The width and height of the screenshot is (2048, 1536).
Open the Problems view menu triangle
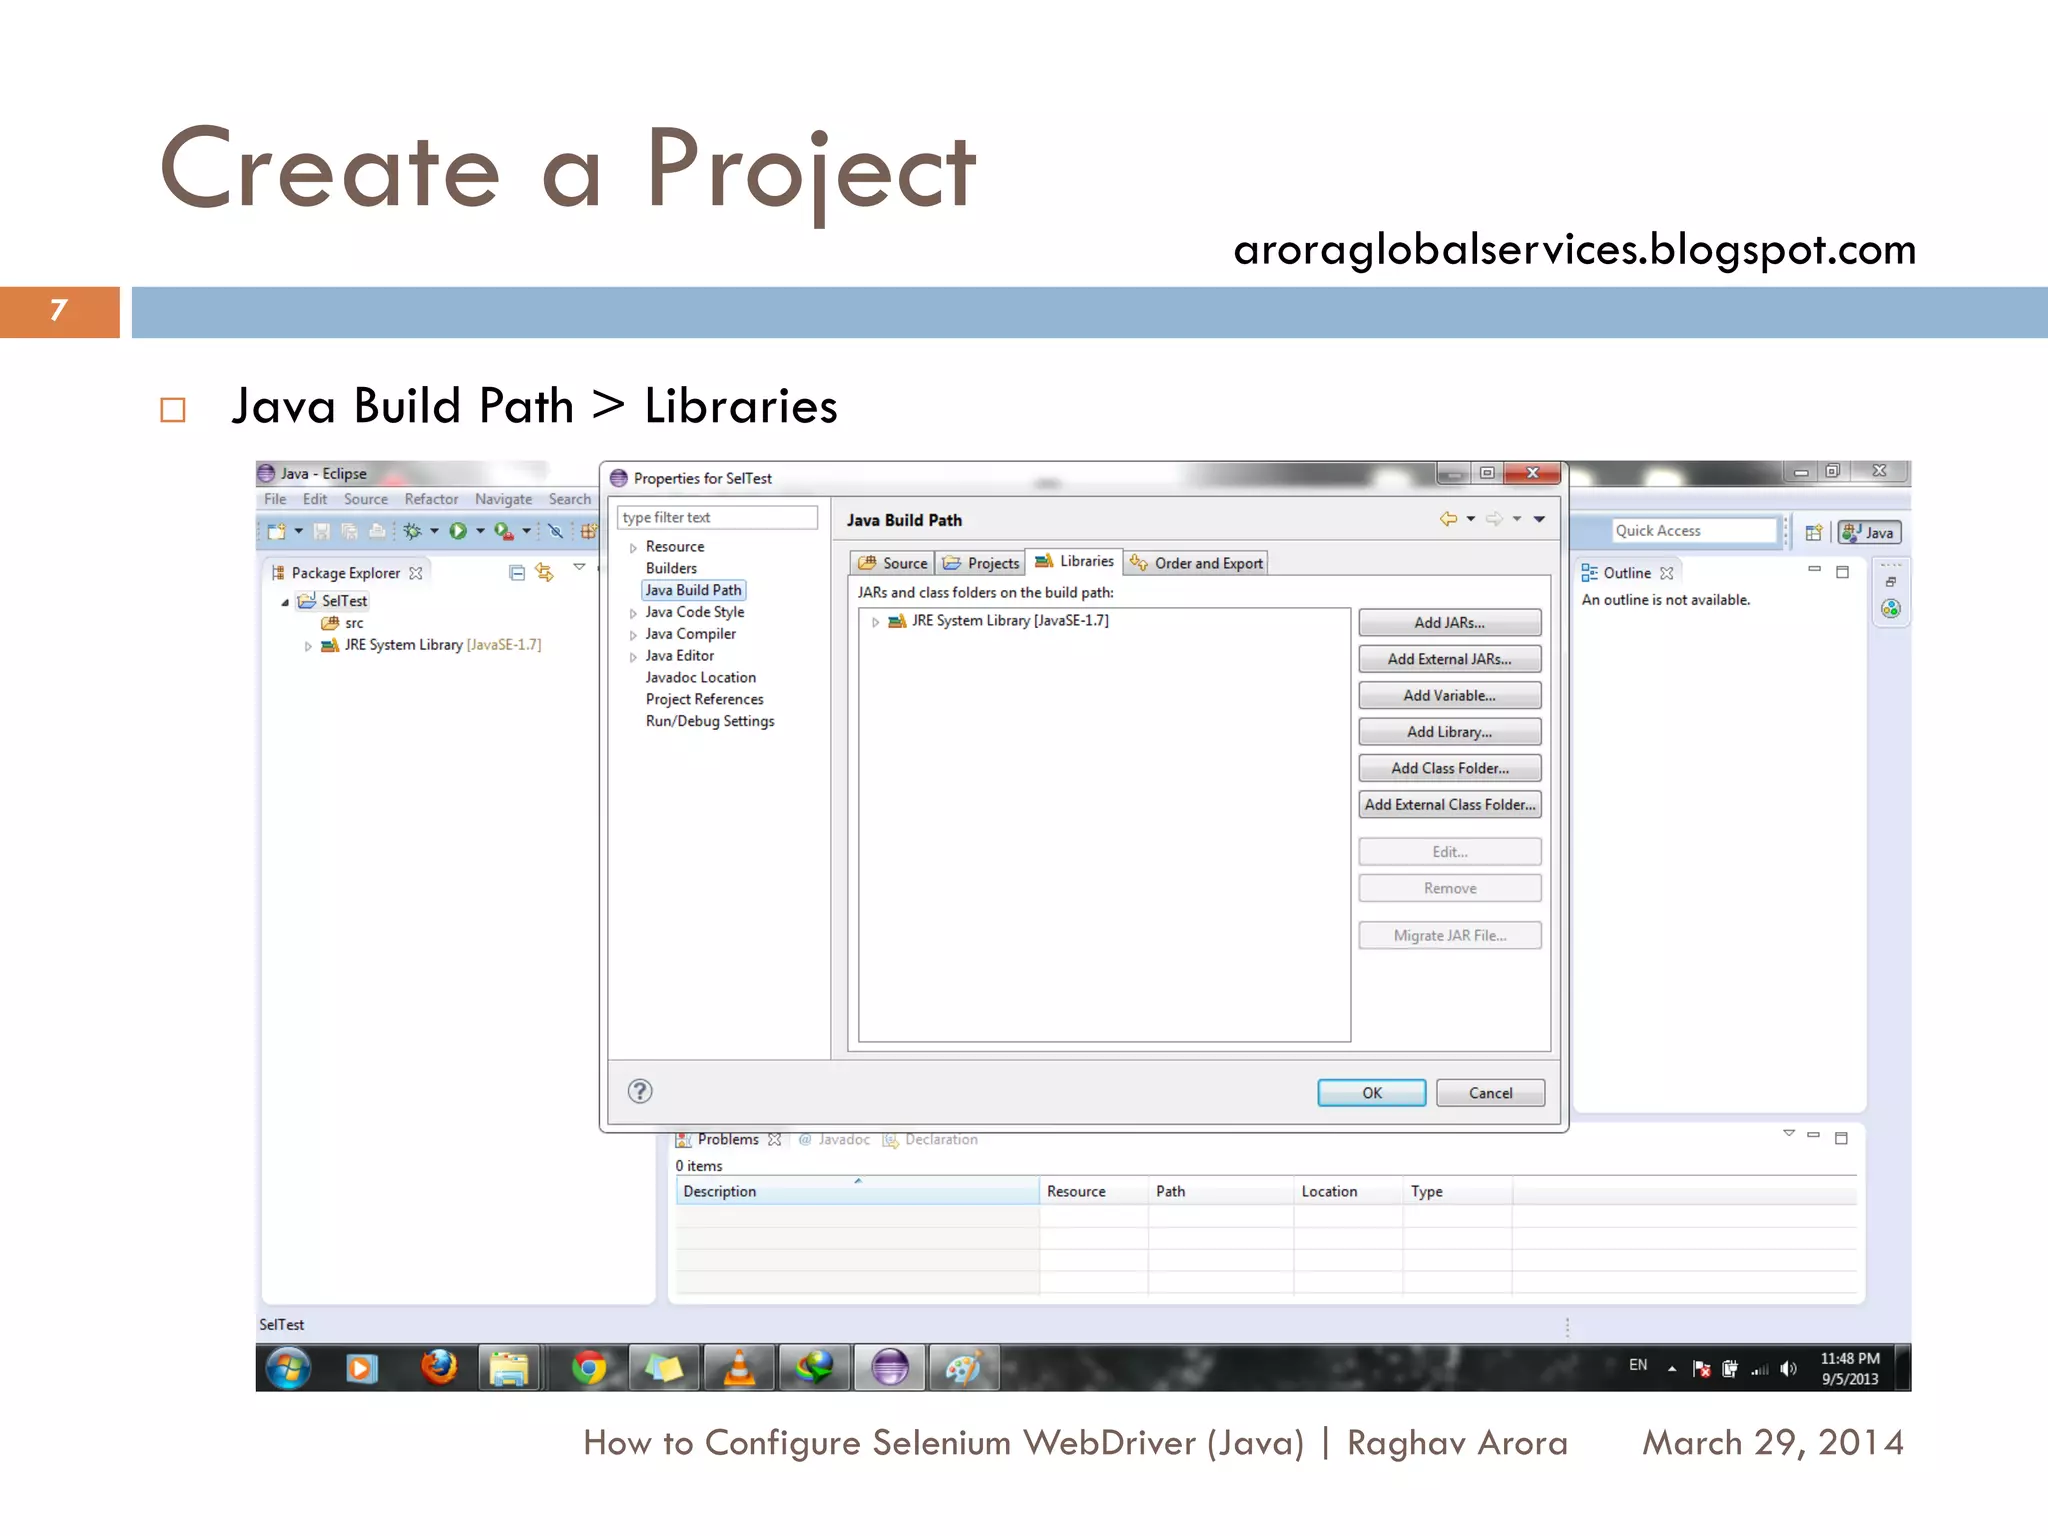[x=1788, y=1133]
